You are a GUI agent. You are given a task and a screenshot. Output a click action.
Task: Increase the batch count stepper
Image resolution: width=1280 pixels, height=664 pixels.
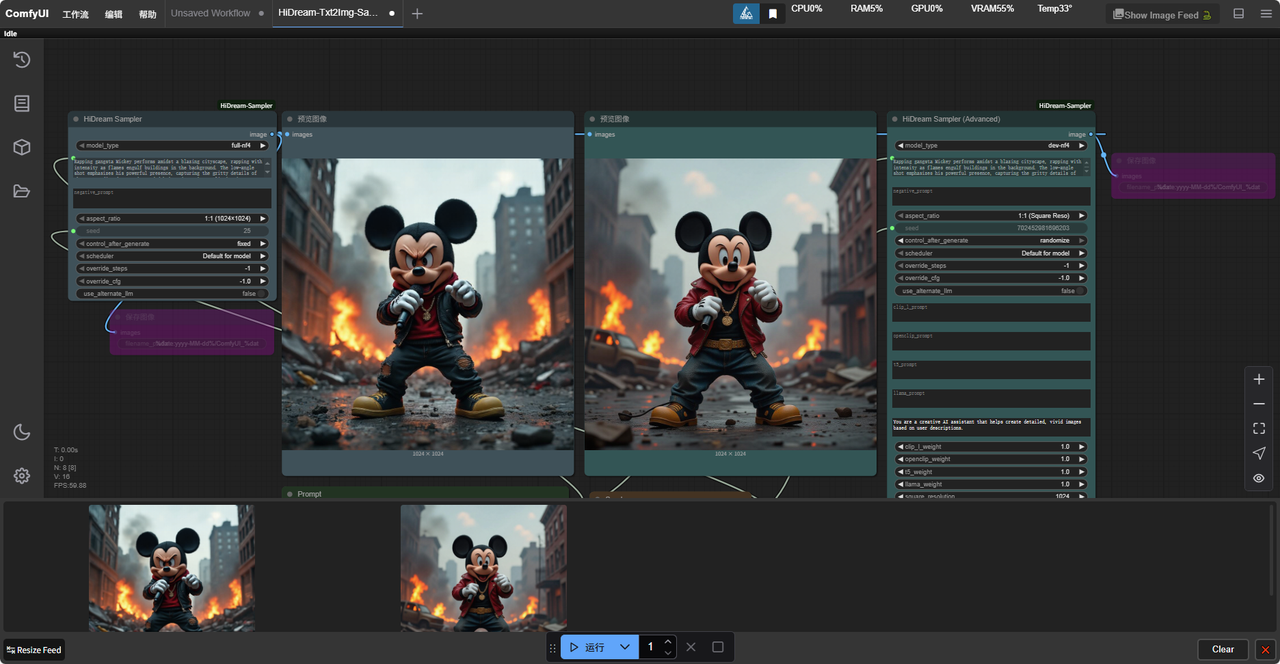pos(668,642)
